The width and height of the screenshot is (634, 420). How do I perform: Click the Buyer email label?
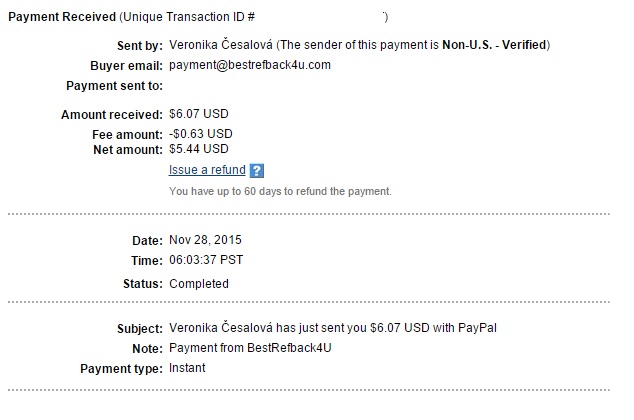[127, 65]
